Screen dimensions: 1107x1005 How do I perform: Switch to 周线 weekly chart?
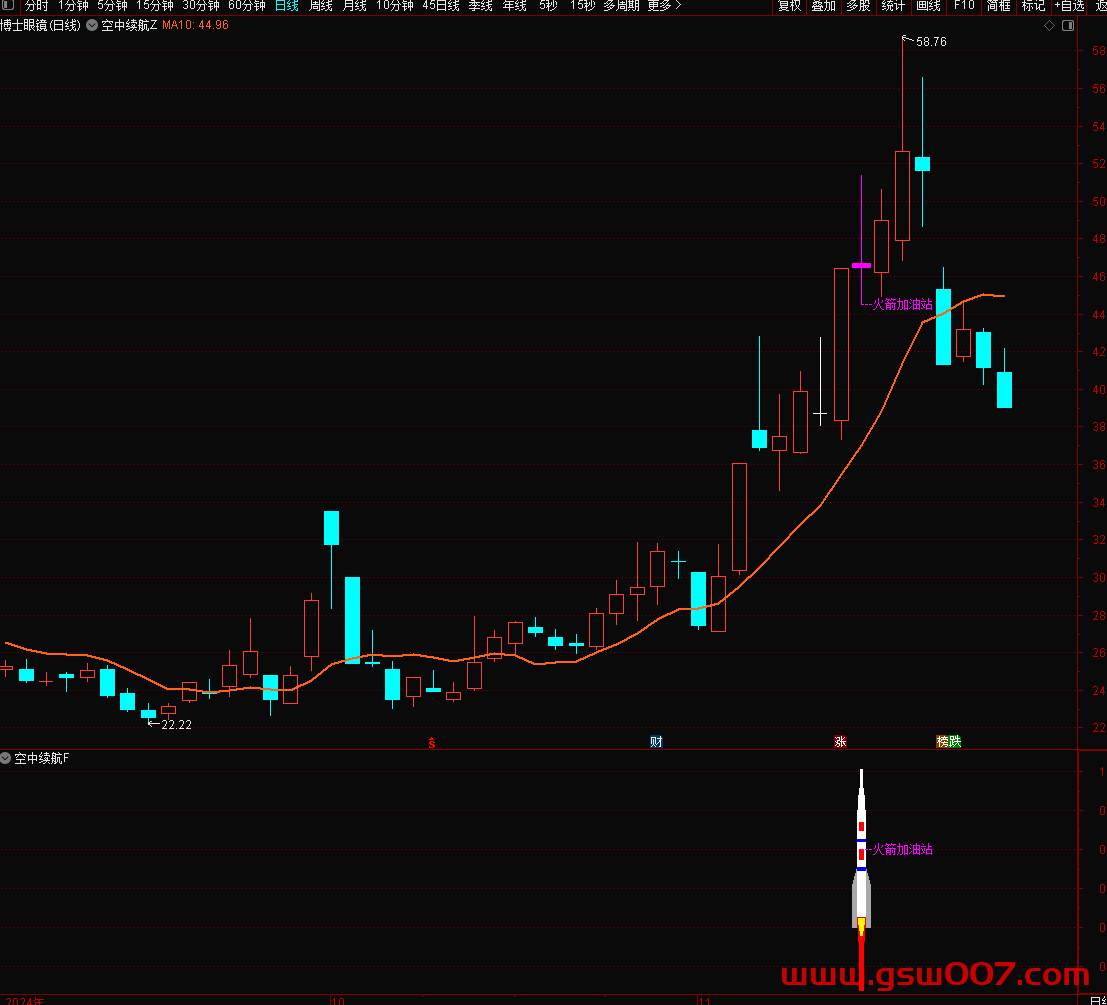(x=321, y=6)
